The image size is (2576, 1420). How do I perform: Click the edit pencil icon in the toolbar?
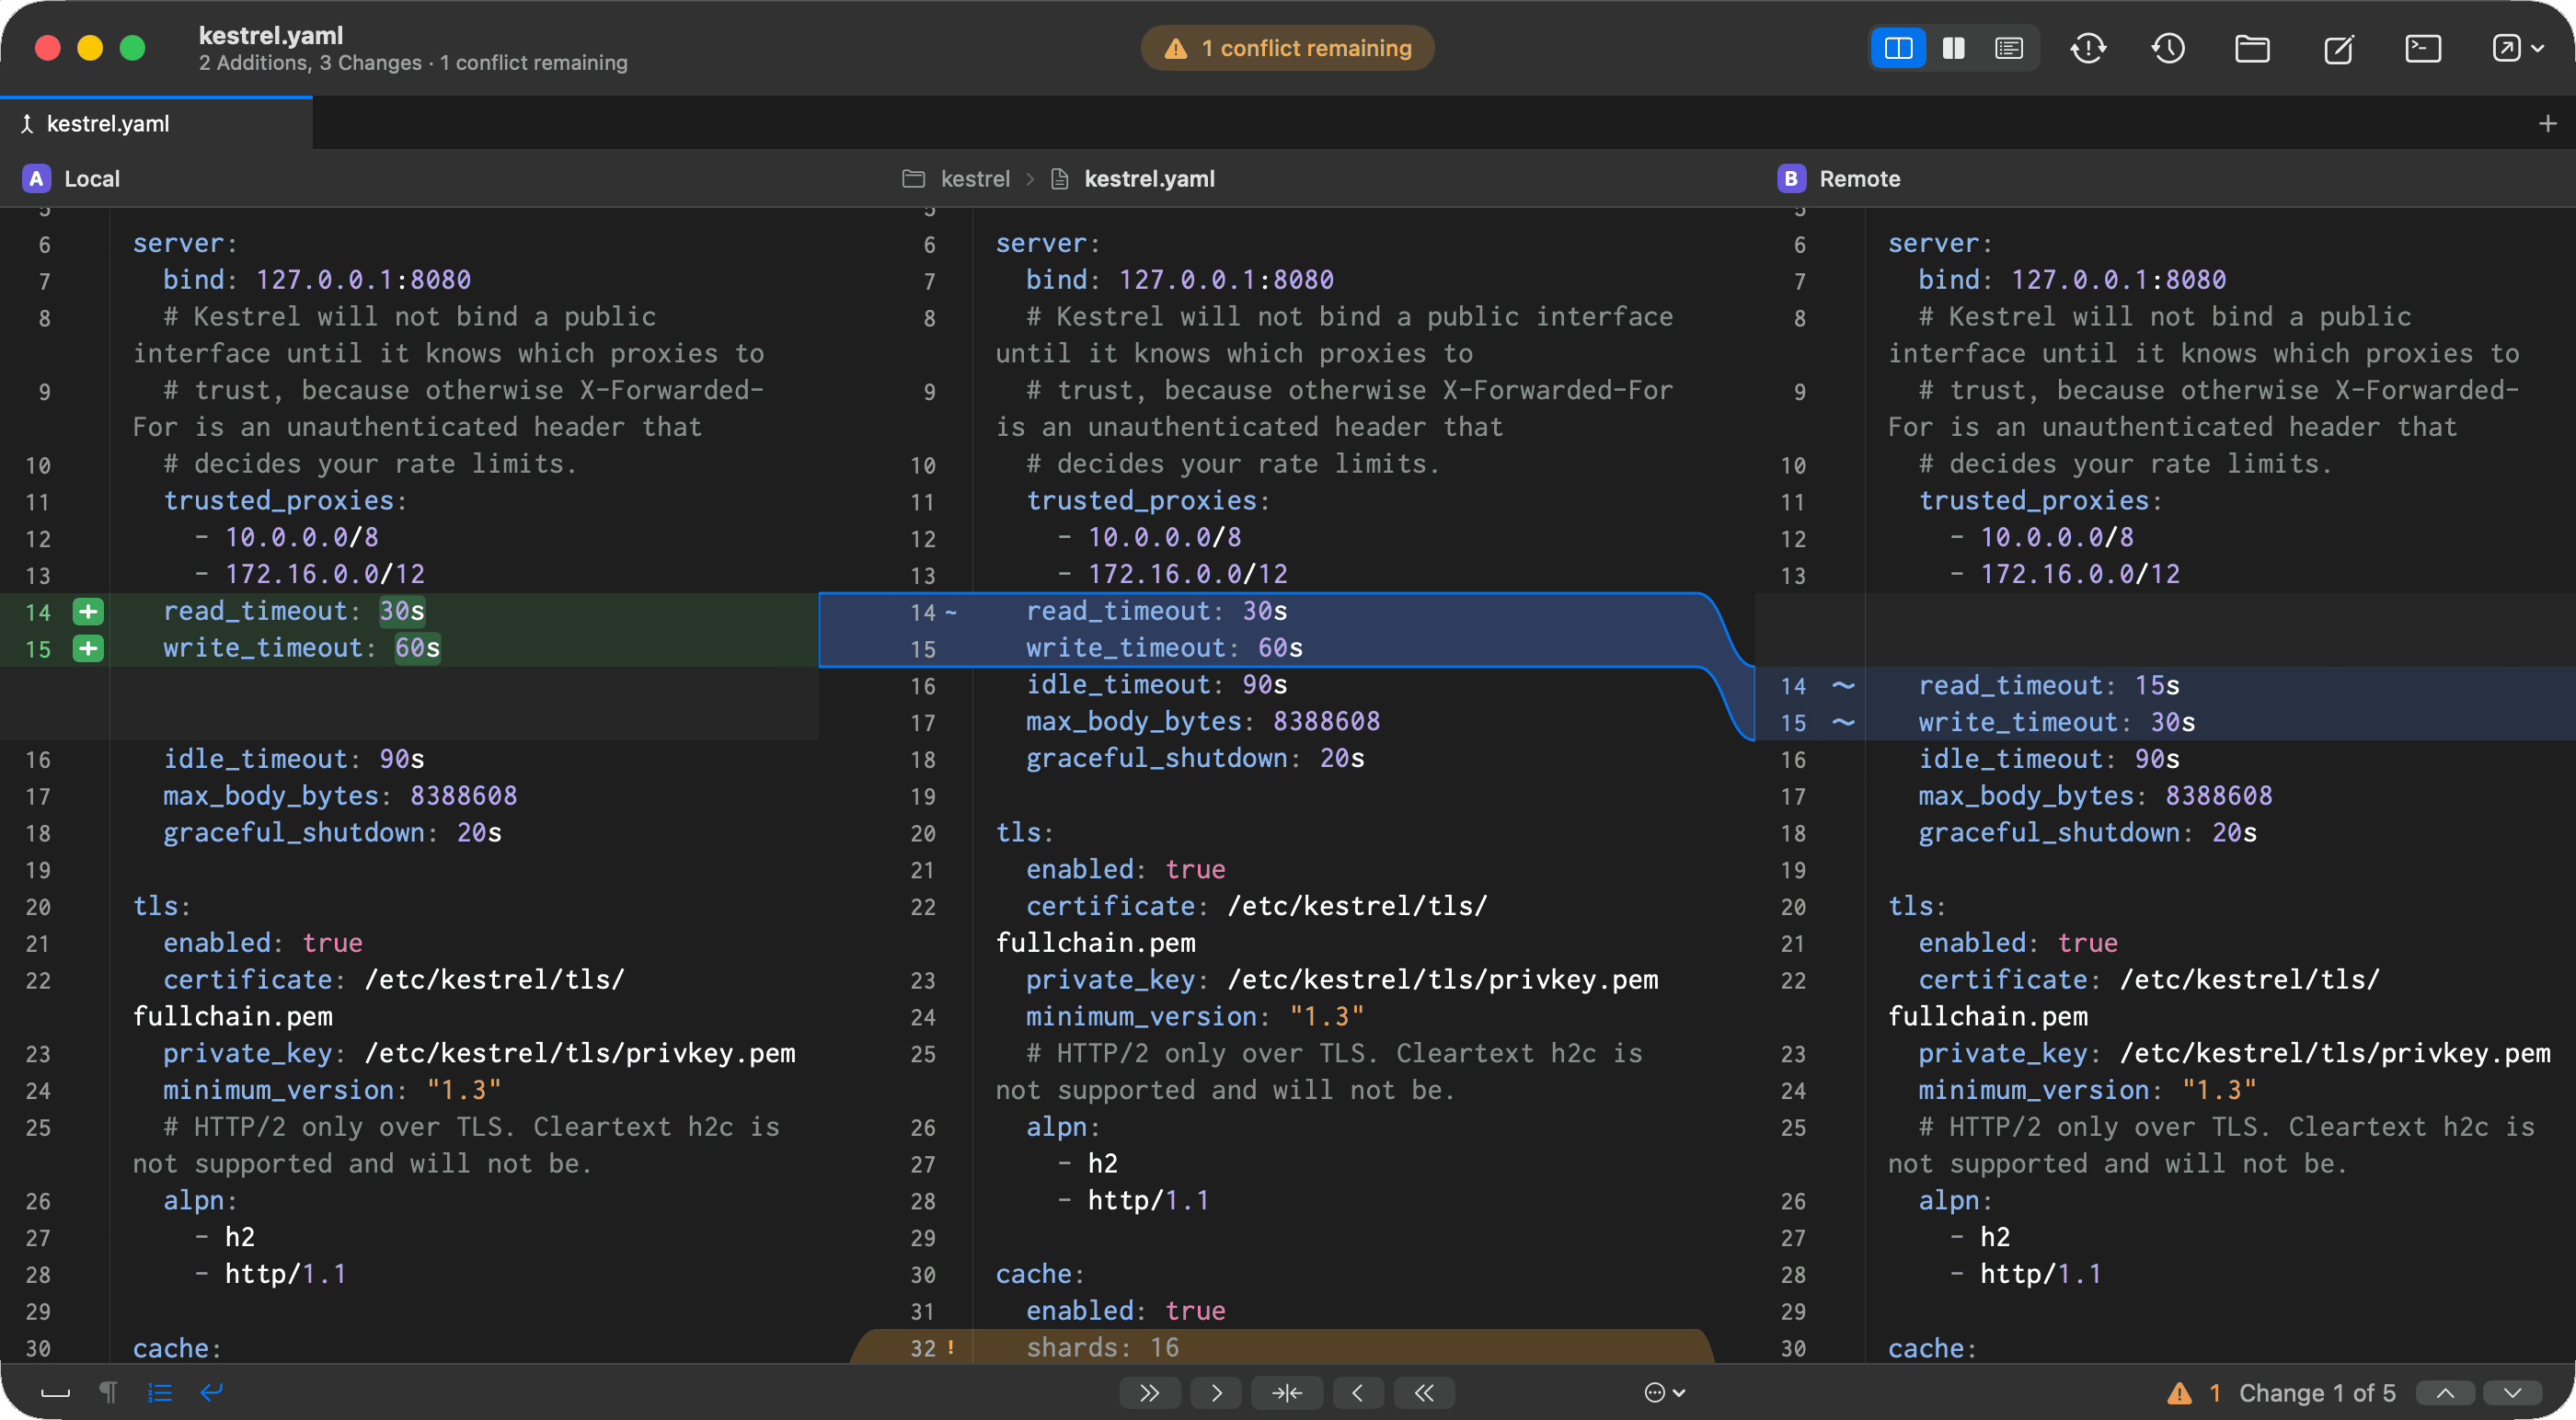coord(2338,48)
